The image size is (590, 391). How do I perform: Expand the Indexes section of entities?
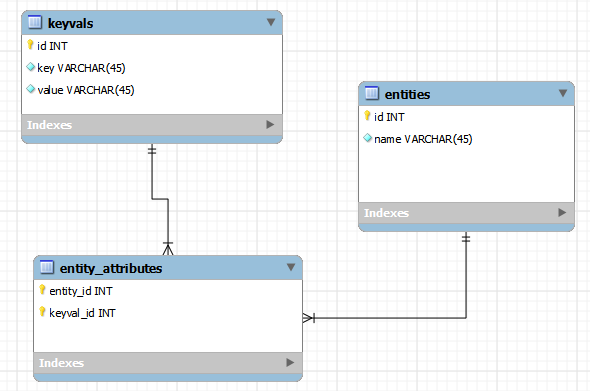point(562,213)
